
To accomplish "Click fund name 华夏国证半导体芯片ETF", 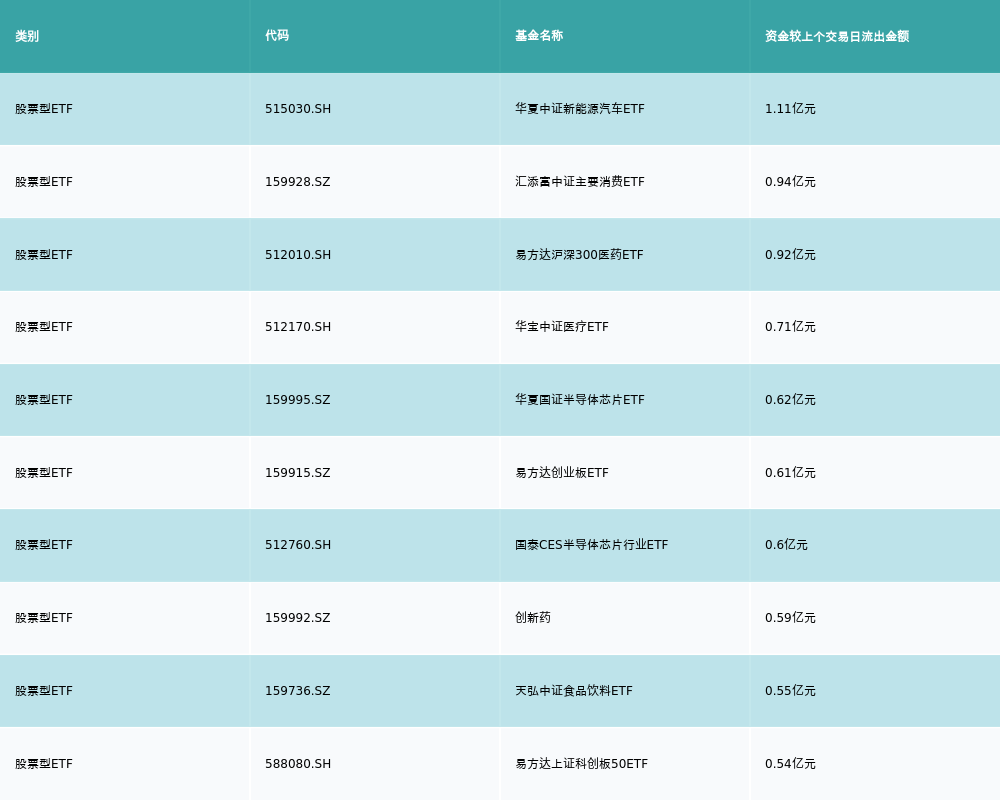I will [x=580, y=400].
